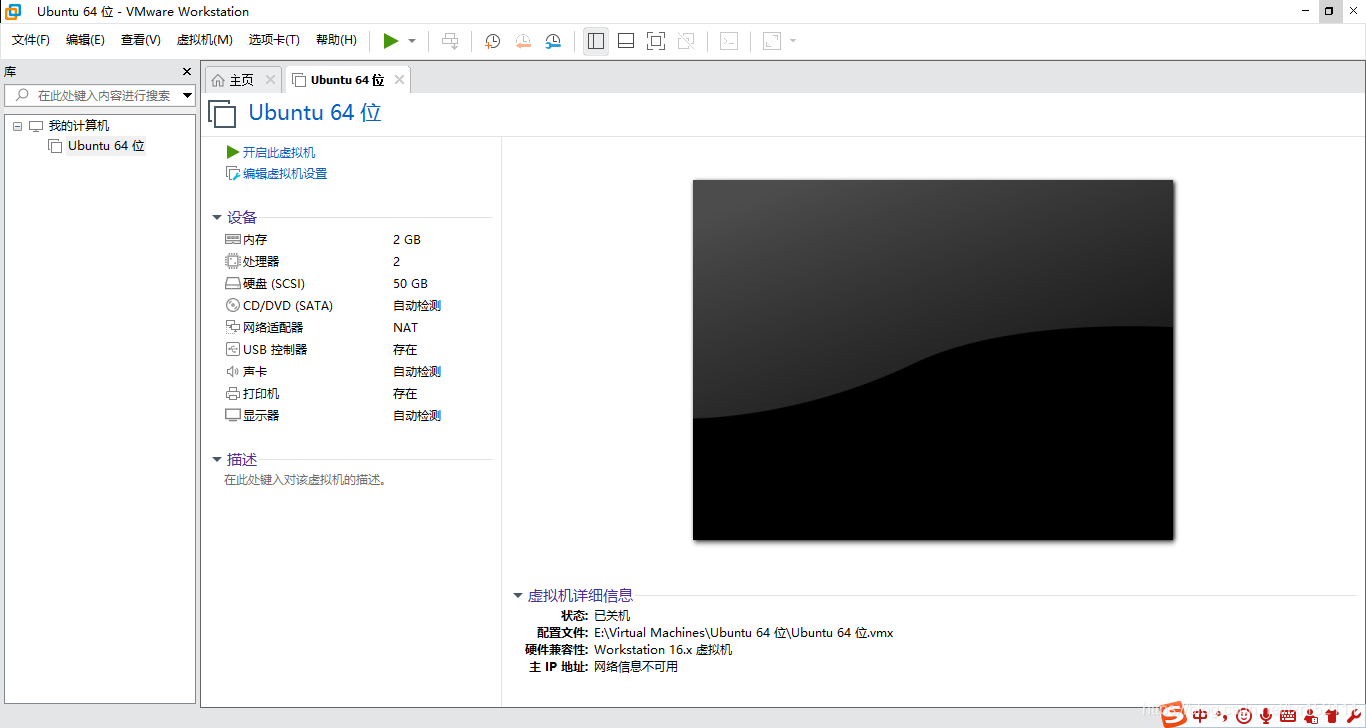Click the take snapshot clock icon
This screenshot has height=728, width=1366.
(x=493, y=41)
